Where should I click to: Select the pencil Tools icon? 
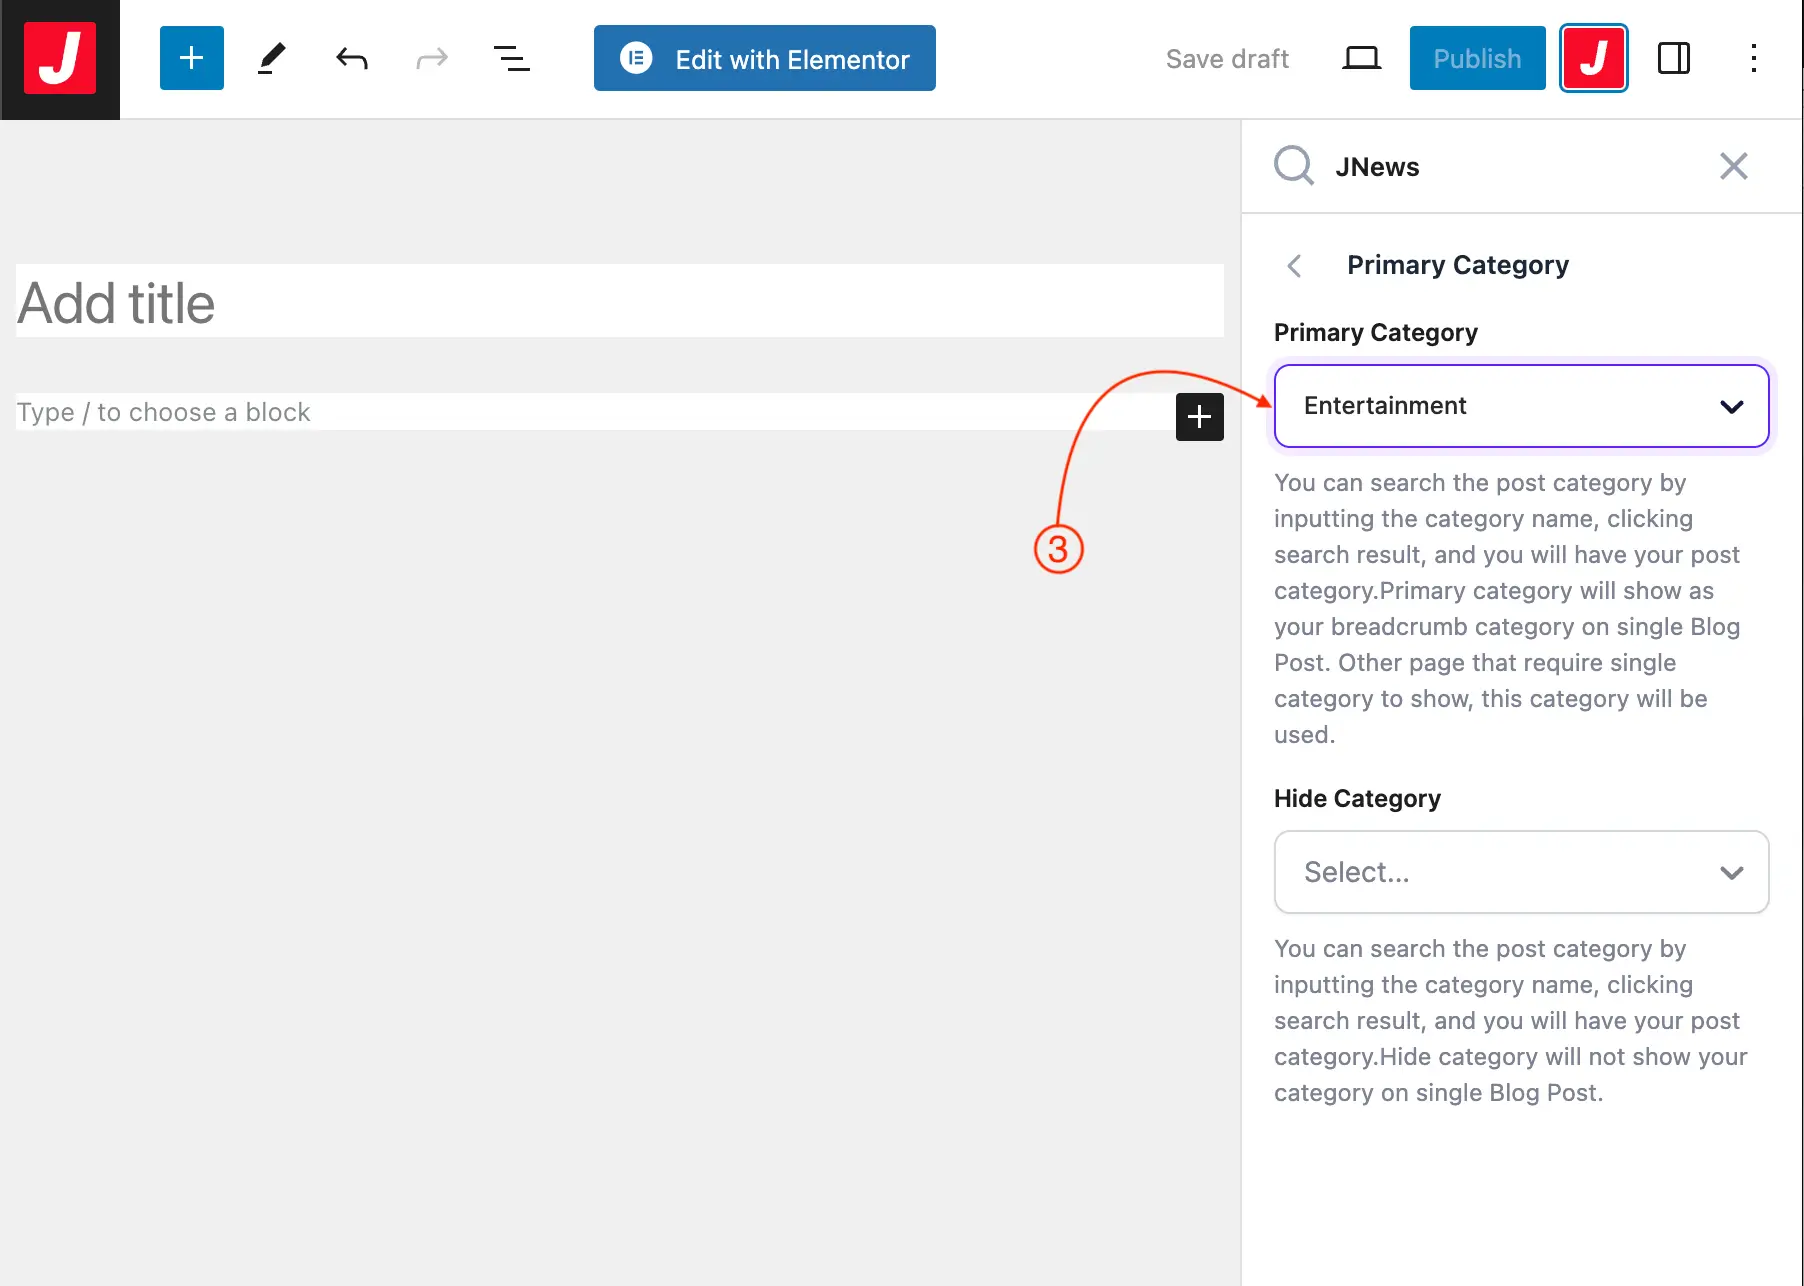click(271, 59)
